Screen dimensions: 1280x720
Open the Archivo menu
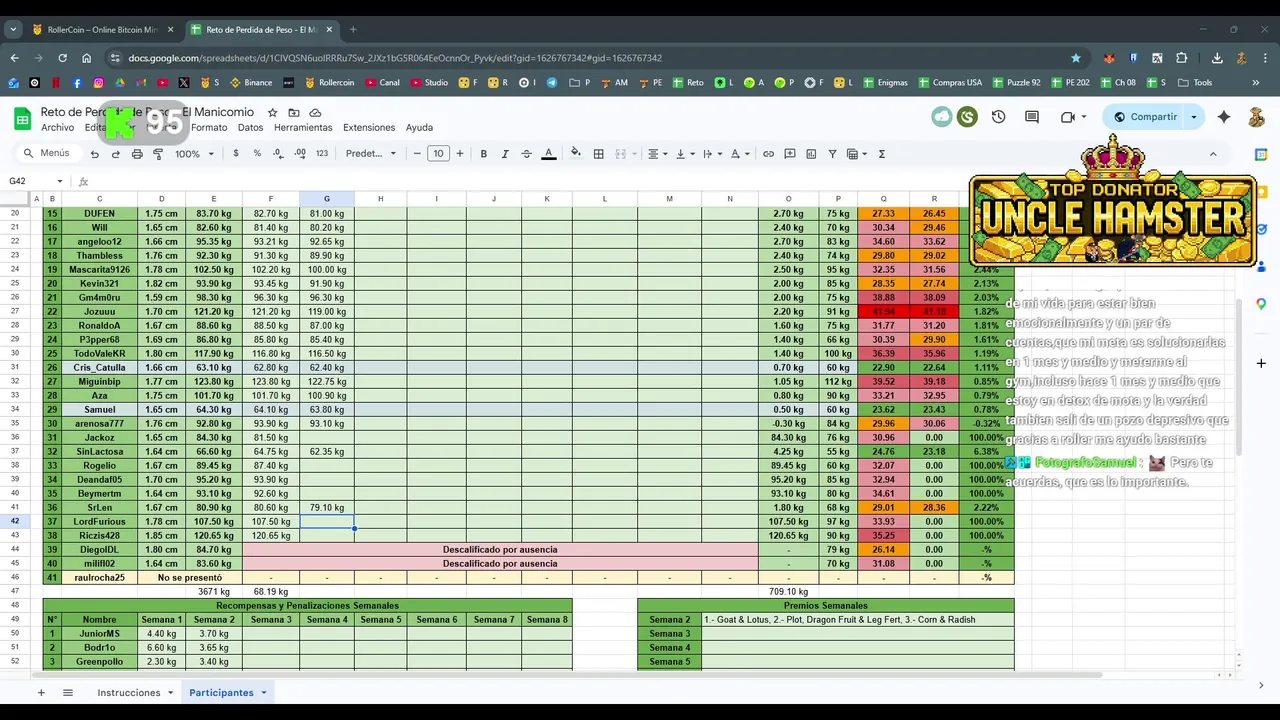click(57, 128)
